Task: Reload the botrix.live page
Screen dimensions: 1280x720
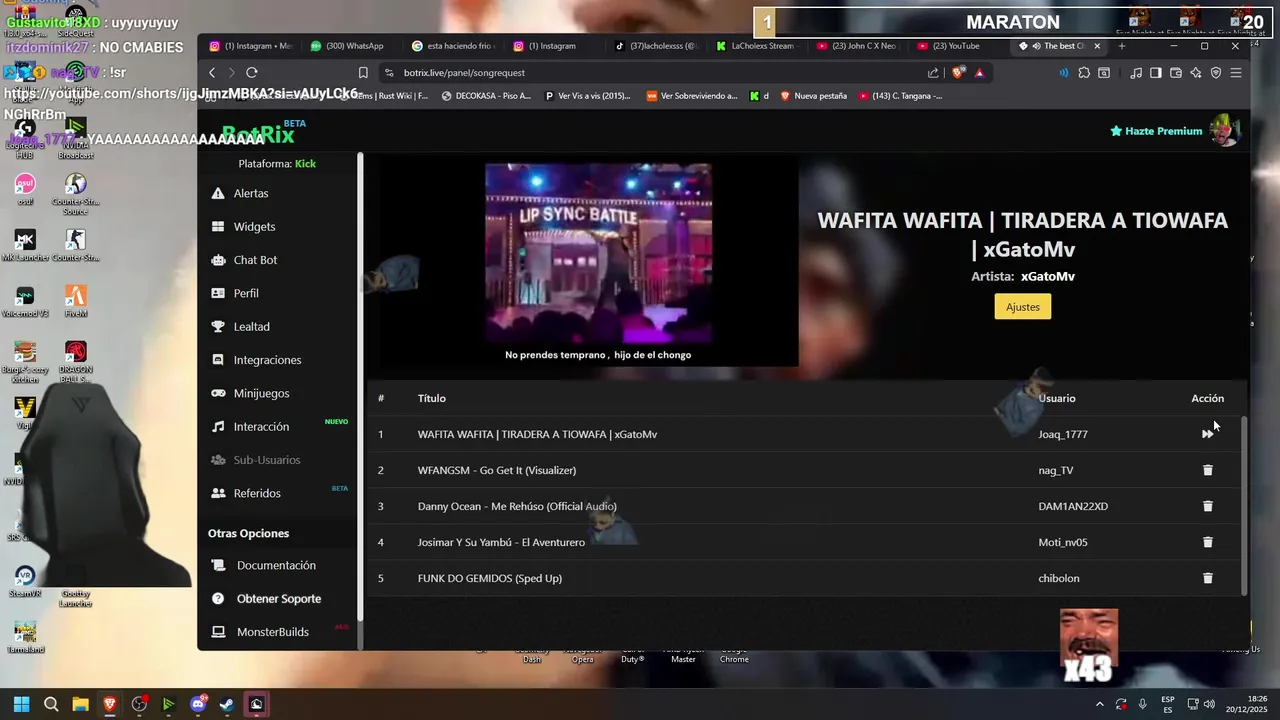Action: pos(252,72)
